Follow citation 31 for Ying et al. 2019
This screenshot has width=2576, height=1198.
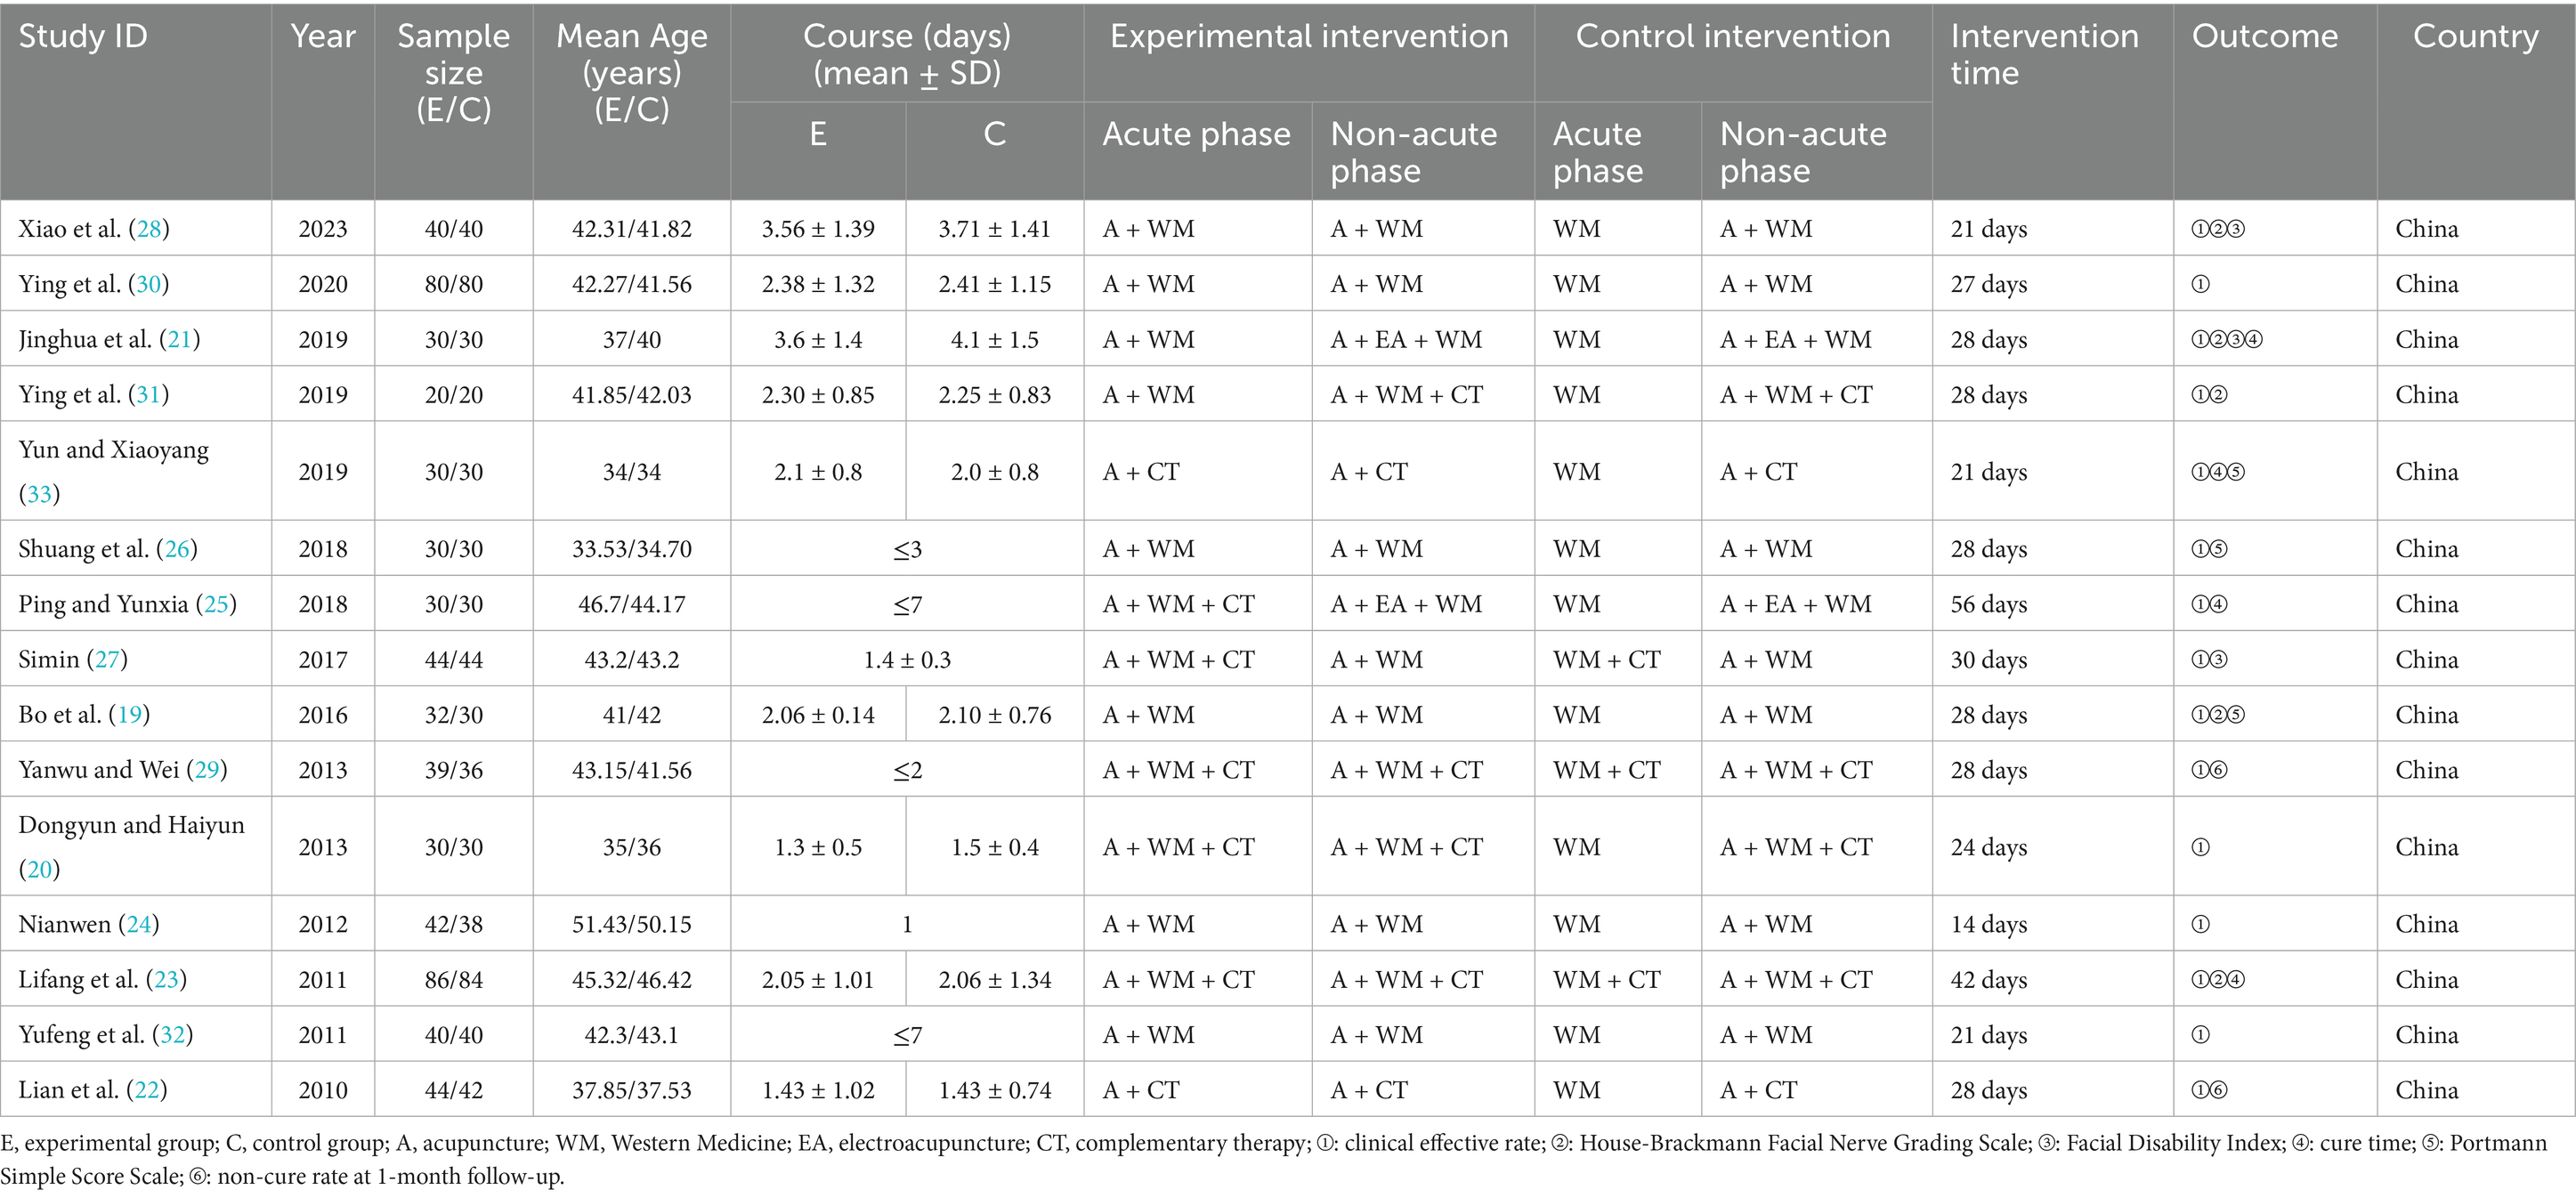pos(148,395)
